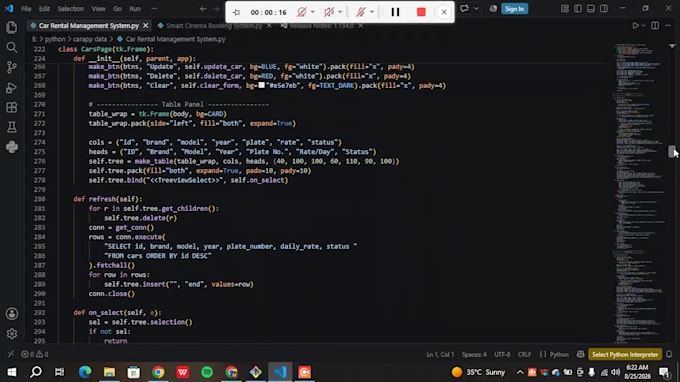Screen dimensions: 680x382
Task: Close the Smart Cinema Booking System.py tab
Action: pos(269,26)
